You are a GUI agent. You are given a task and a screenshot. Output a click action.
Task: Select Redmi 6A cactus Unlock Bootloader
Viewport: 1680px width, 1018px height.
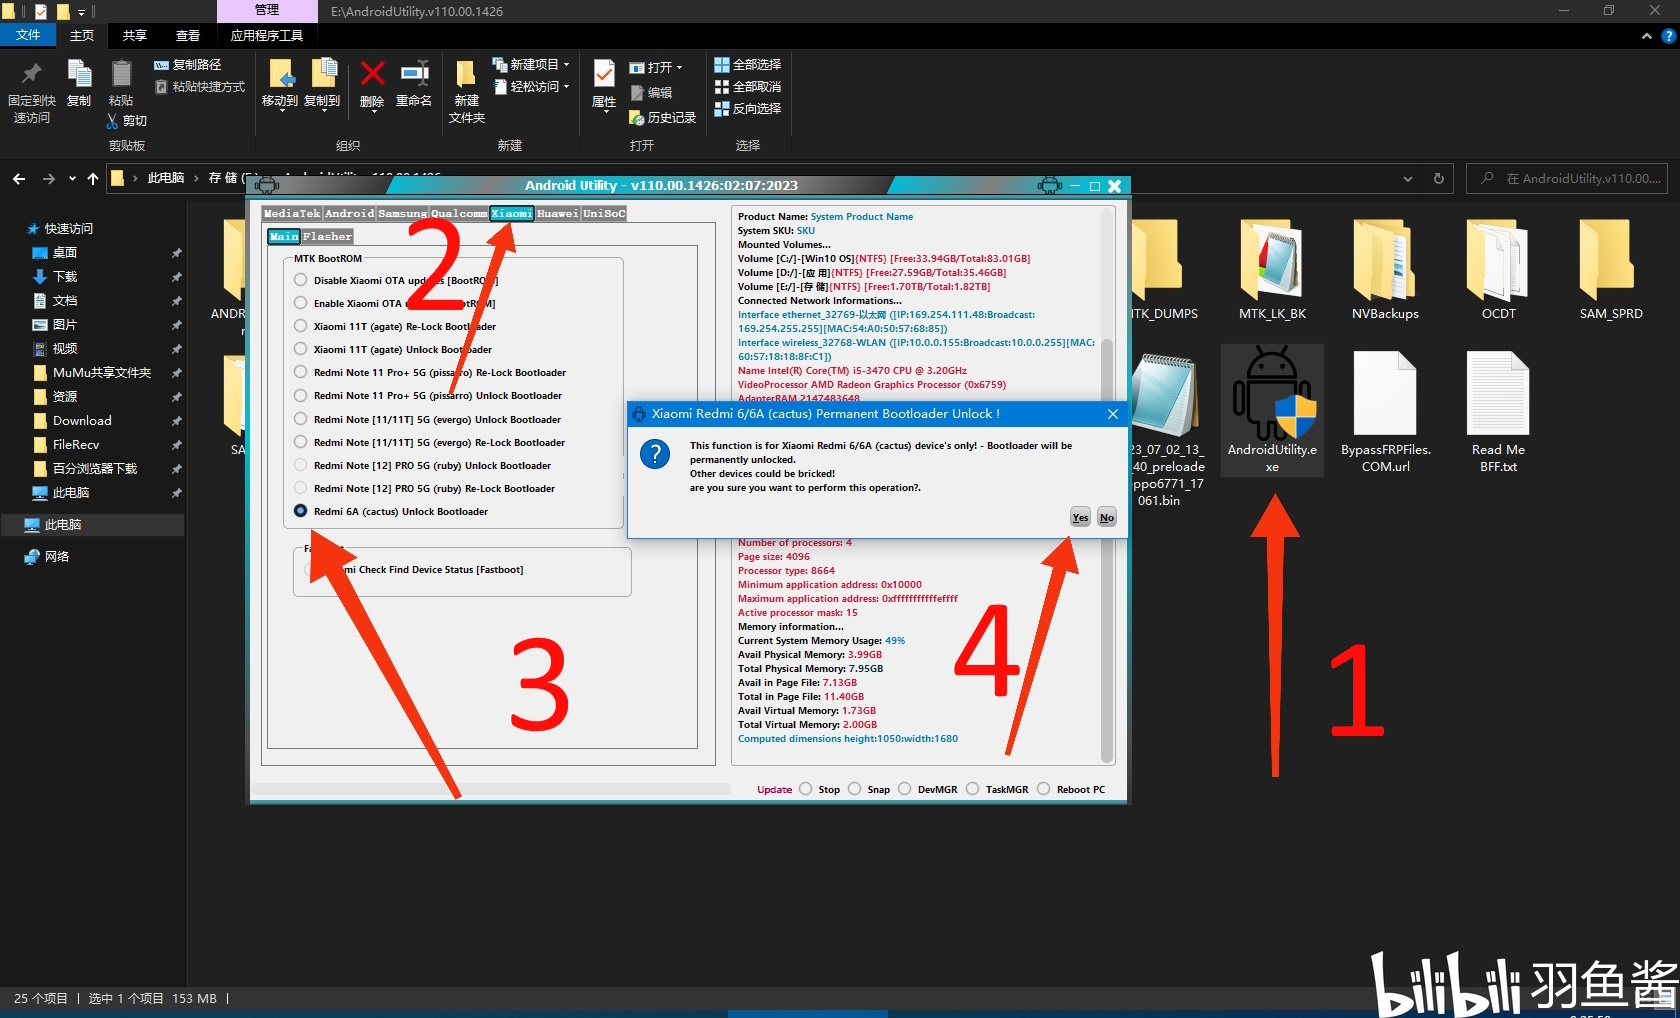(301, 512)
